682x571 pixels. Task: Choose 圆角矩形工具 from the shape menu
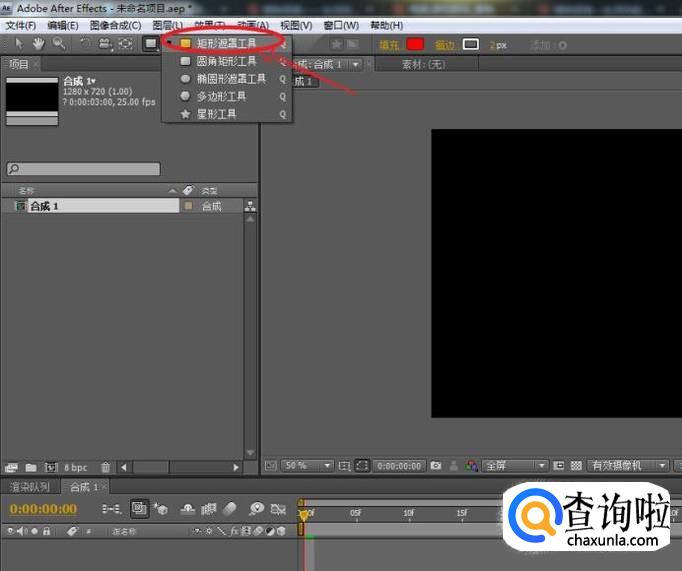226,61
